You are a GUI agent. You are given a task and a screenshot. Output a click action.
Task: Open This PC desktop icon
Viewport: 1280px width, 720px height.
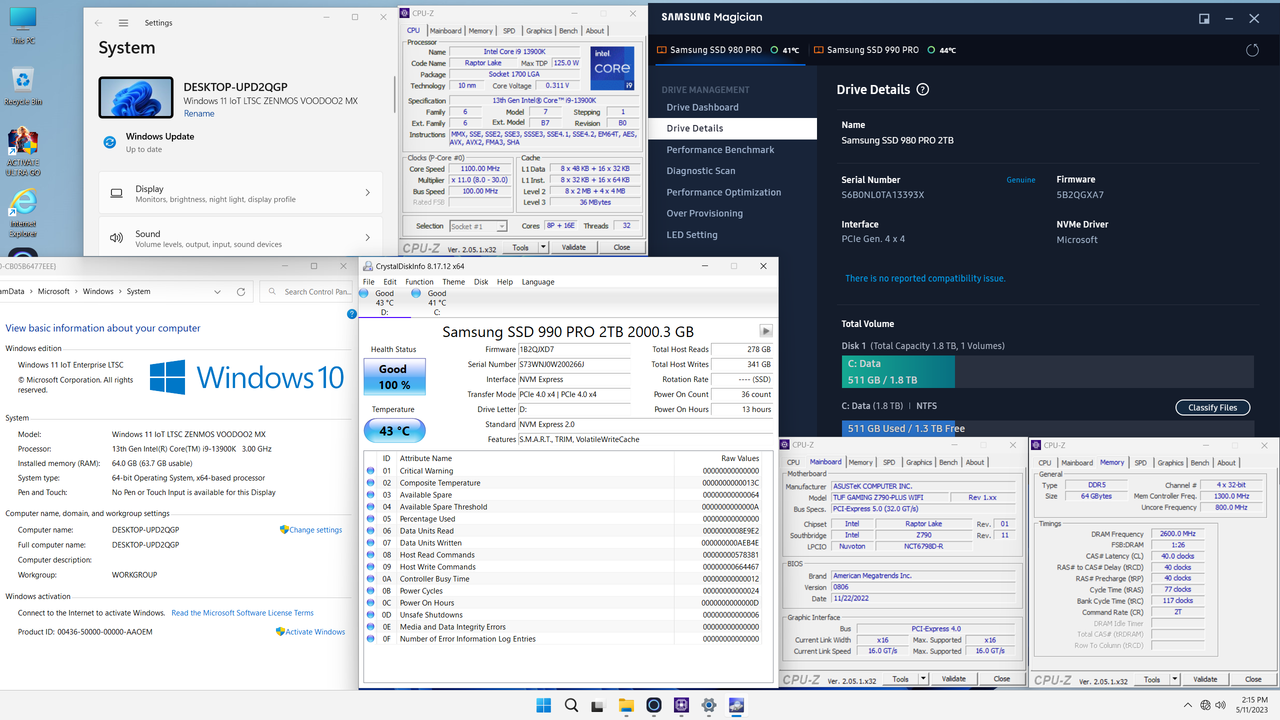coord(22,26)
